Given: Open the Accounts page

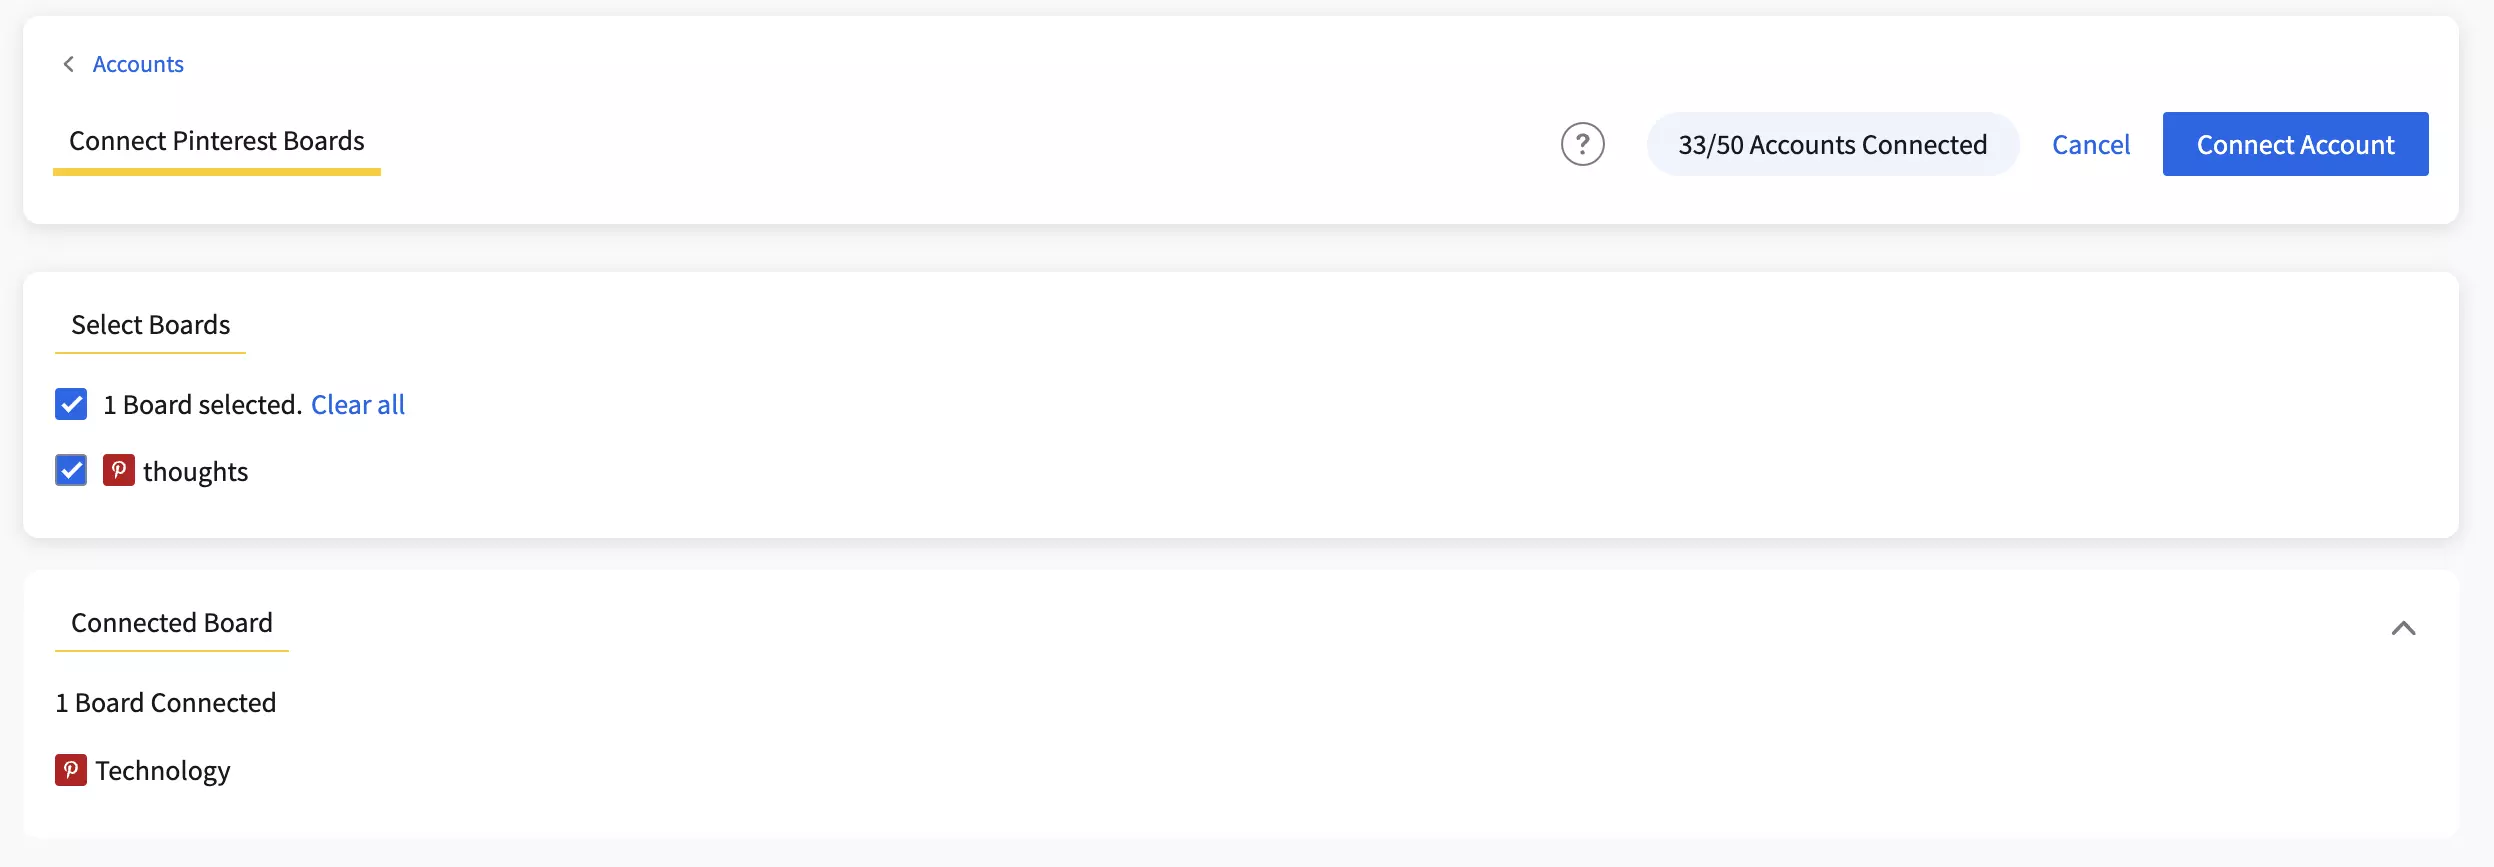Looking at the screenshot, I should click(x=137, y=63).
